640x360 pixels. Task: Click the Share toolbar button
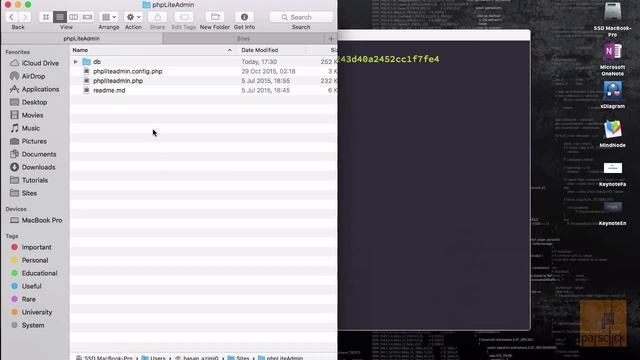[x=158, y=17]
